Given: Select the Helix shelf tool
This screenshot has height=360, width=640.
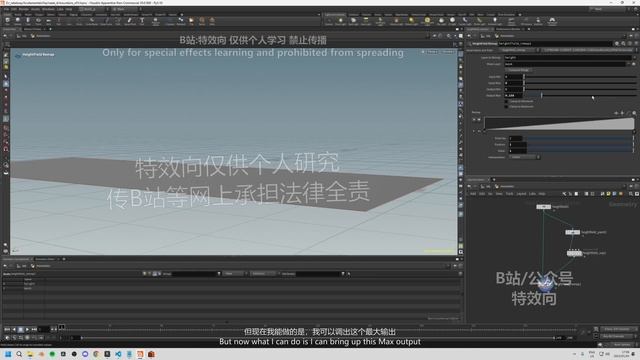Looking at the screenshot, I should 212,21.
